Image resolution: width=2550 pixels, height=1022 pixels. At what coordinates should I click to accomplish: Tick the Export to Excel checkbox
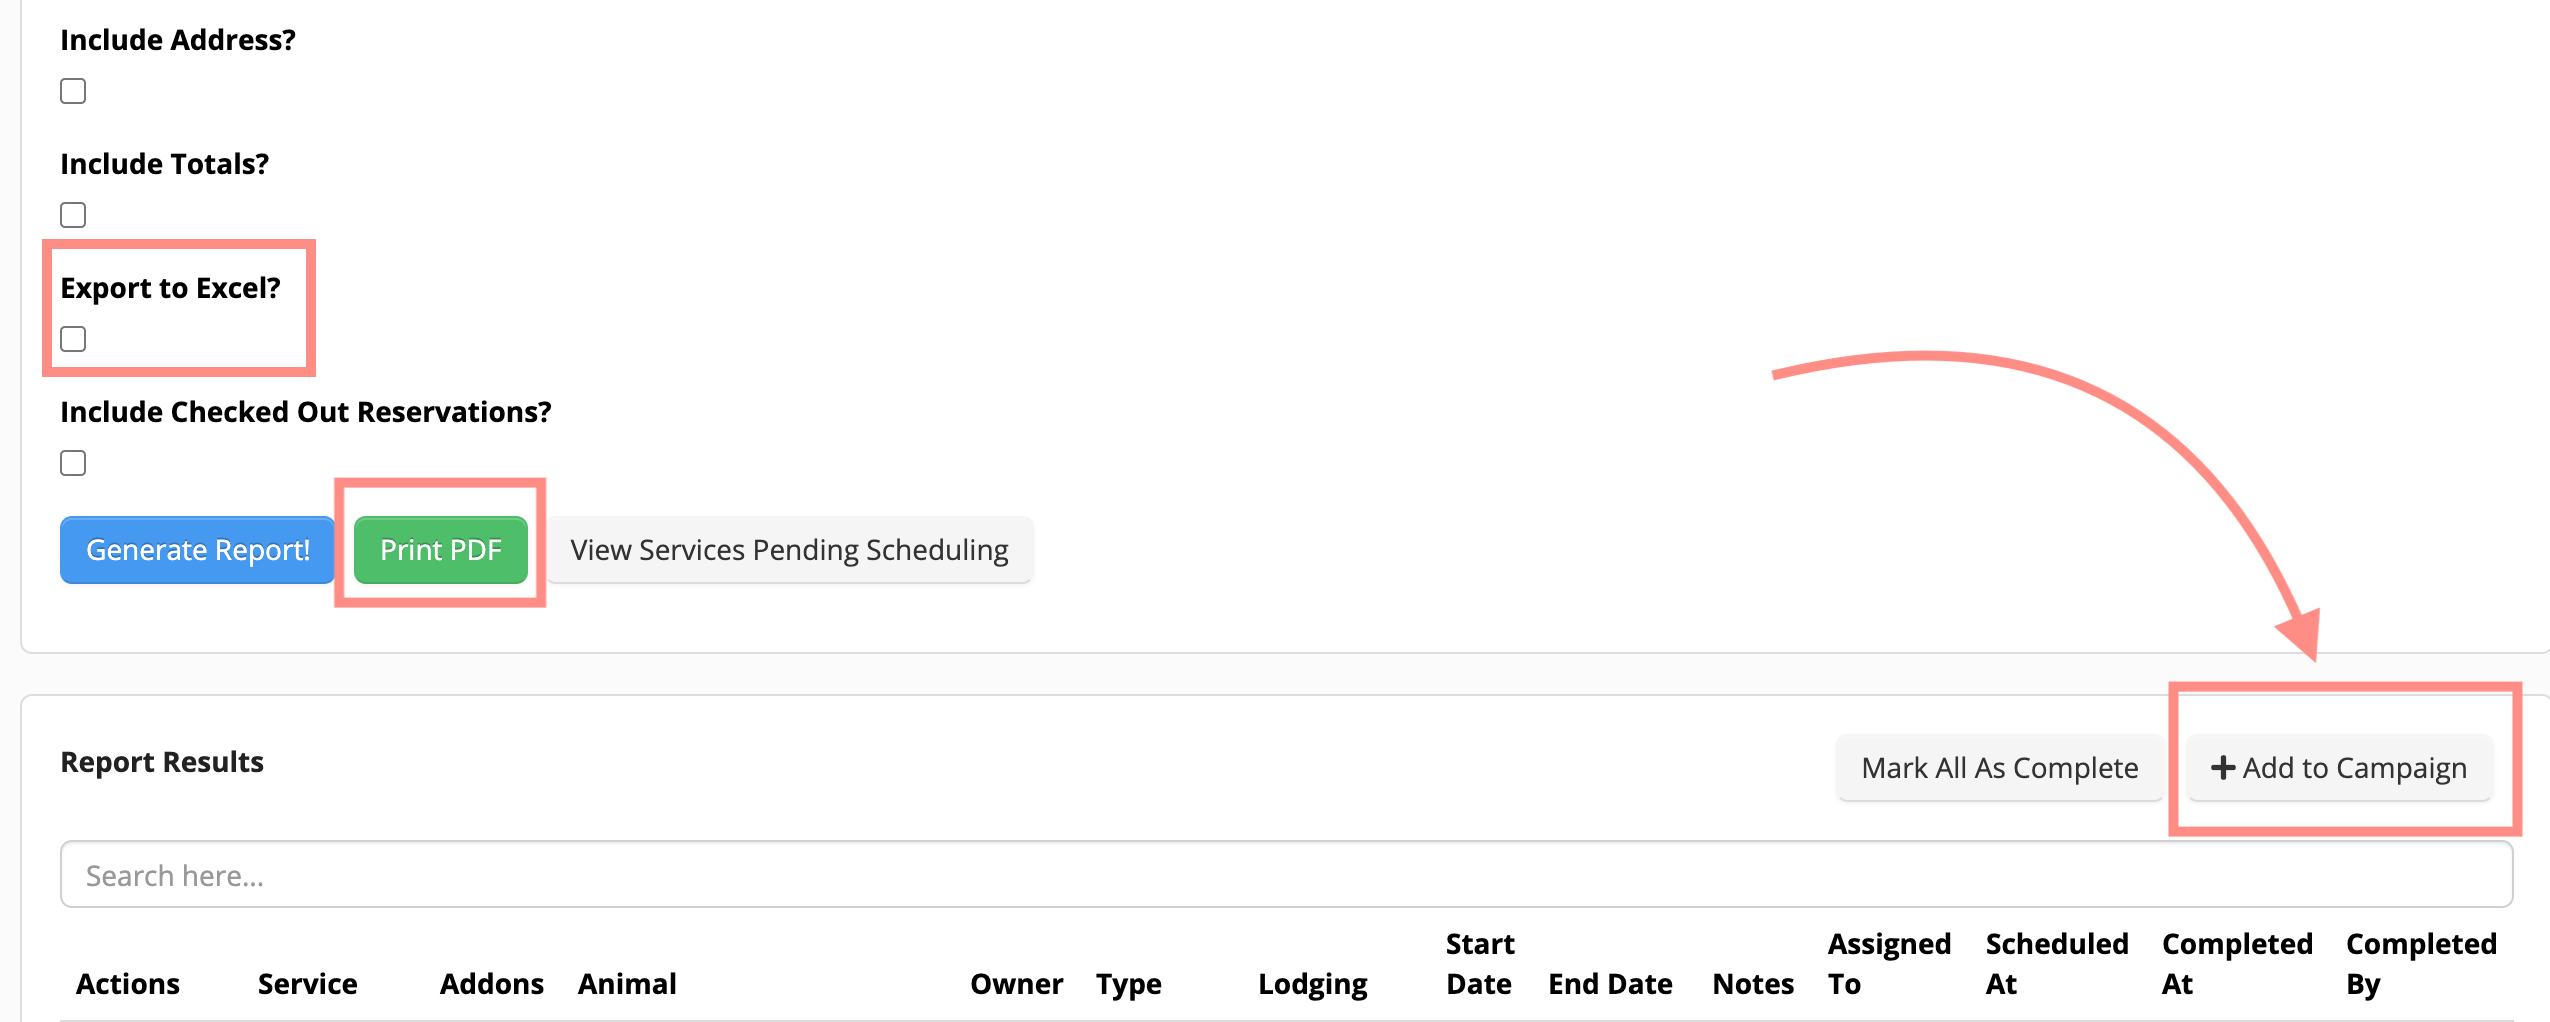pyautogui.click(x=73, y=339)
